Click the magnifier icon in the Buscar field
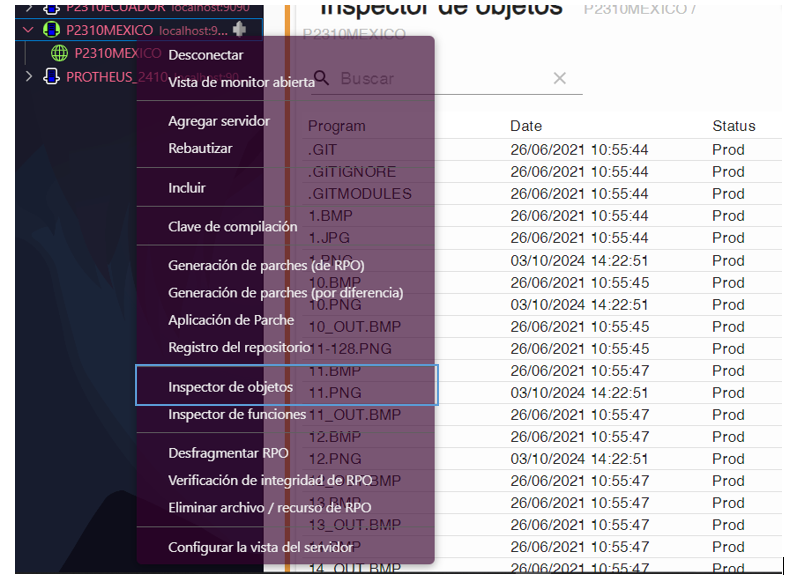This screenshot has height=582, width=808. click(322, 78)
